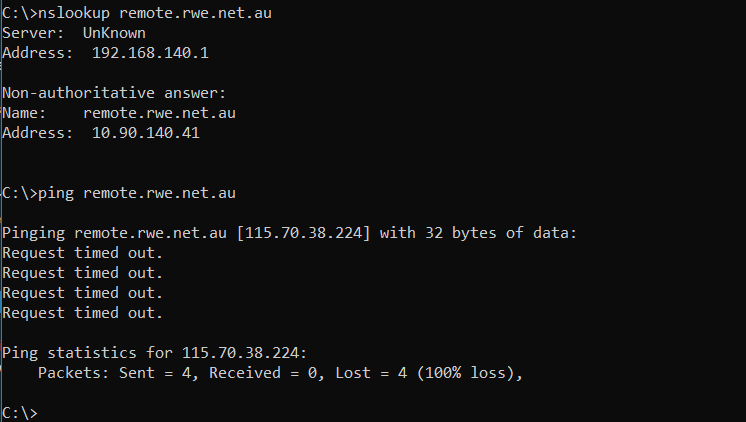746x422 pixels.
Task: Click the hostname in the ping command
Action: click(159, 193)
